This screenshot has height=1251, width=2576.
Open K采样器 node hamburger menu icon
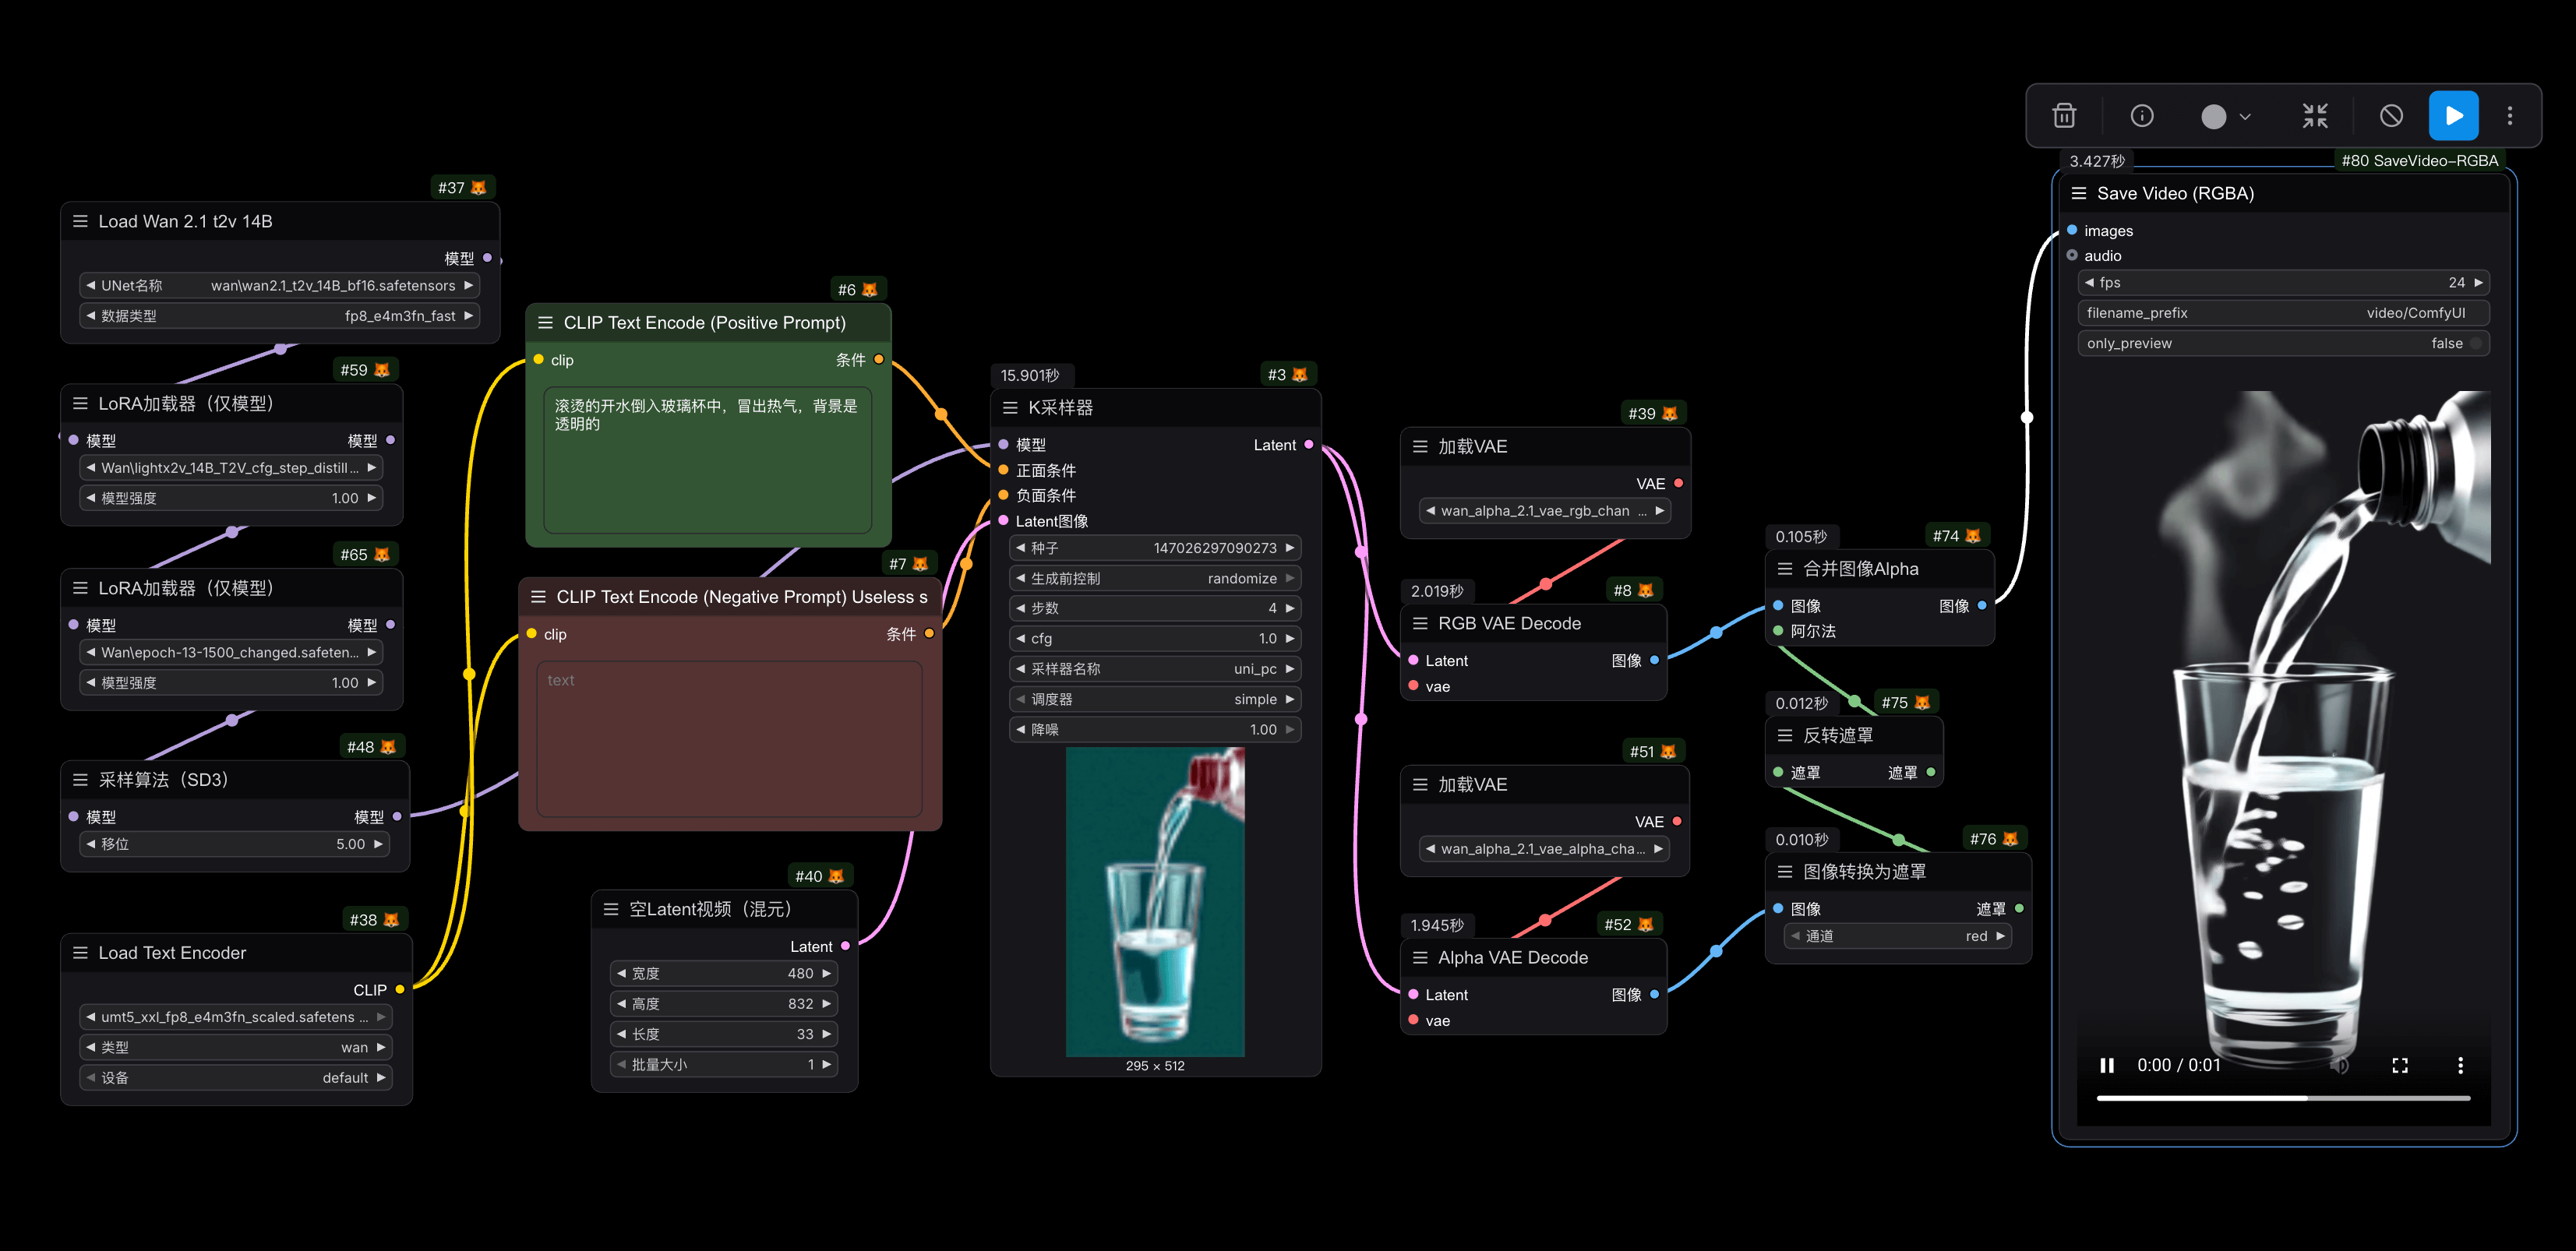click(1010, 408)
